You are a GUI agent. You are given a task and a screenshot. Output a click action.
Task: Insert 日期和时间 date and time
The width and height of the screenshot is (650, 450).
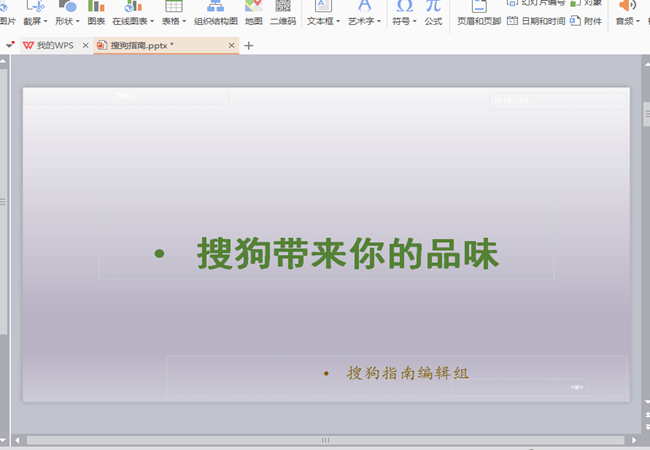(536, 21)
